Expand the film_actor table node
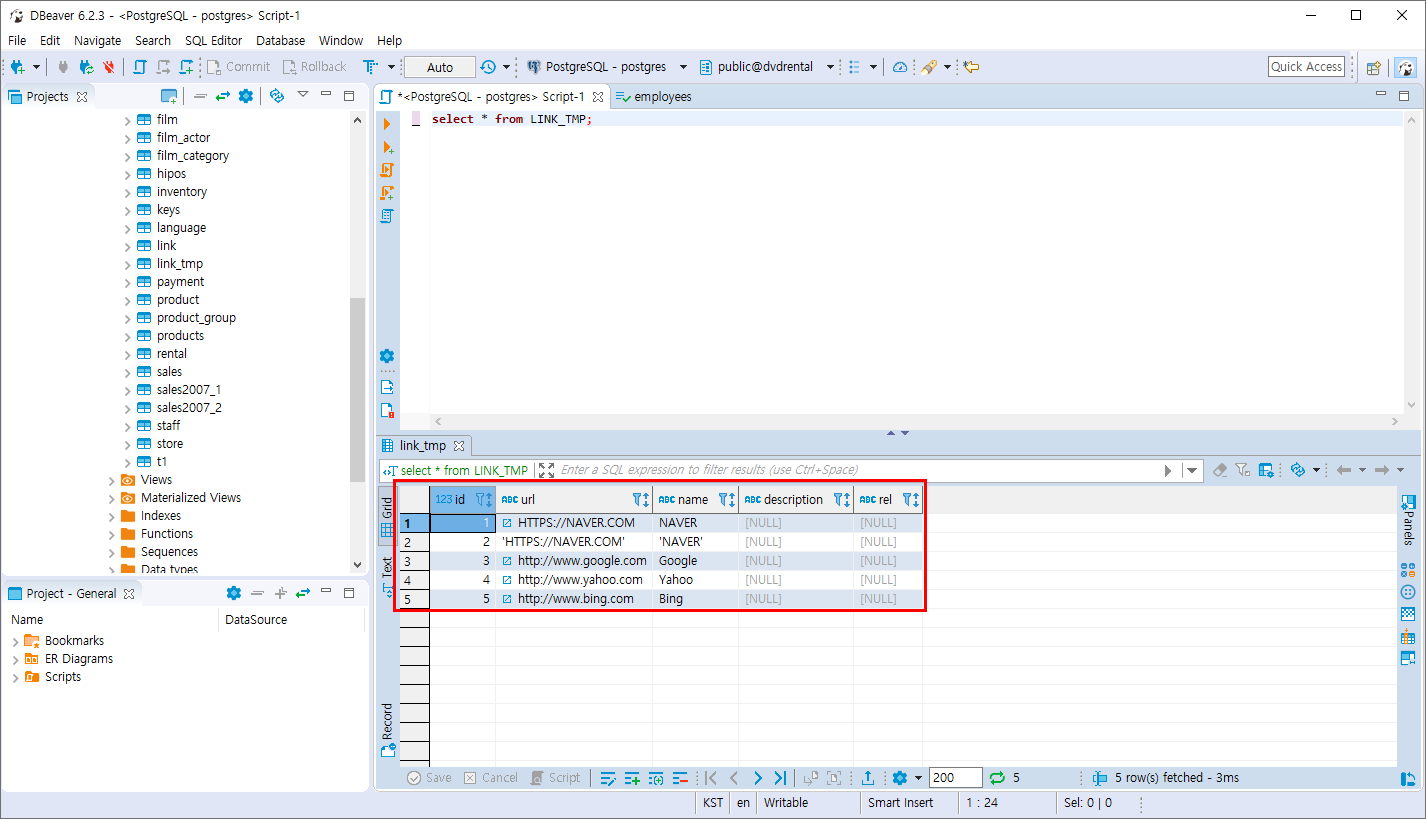 (x=128, y=138)
